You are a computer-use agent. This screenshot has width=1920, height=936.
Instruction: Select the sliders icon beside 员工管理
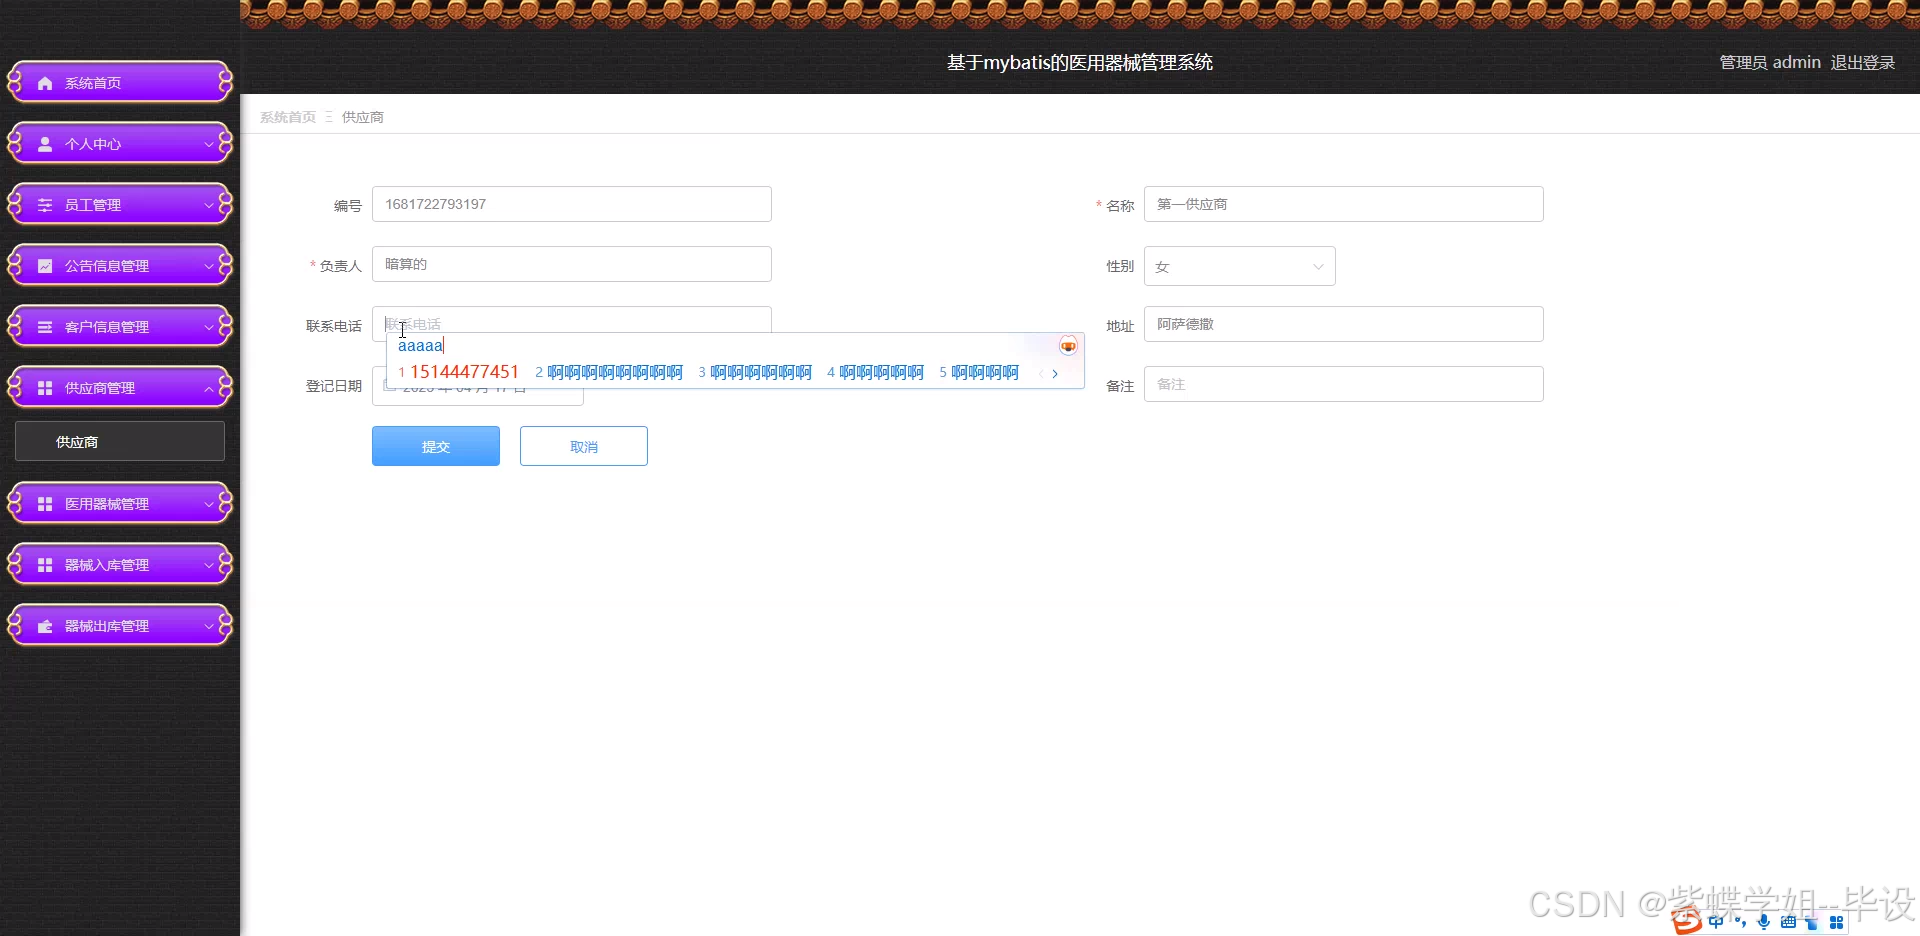[45, 205]
